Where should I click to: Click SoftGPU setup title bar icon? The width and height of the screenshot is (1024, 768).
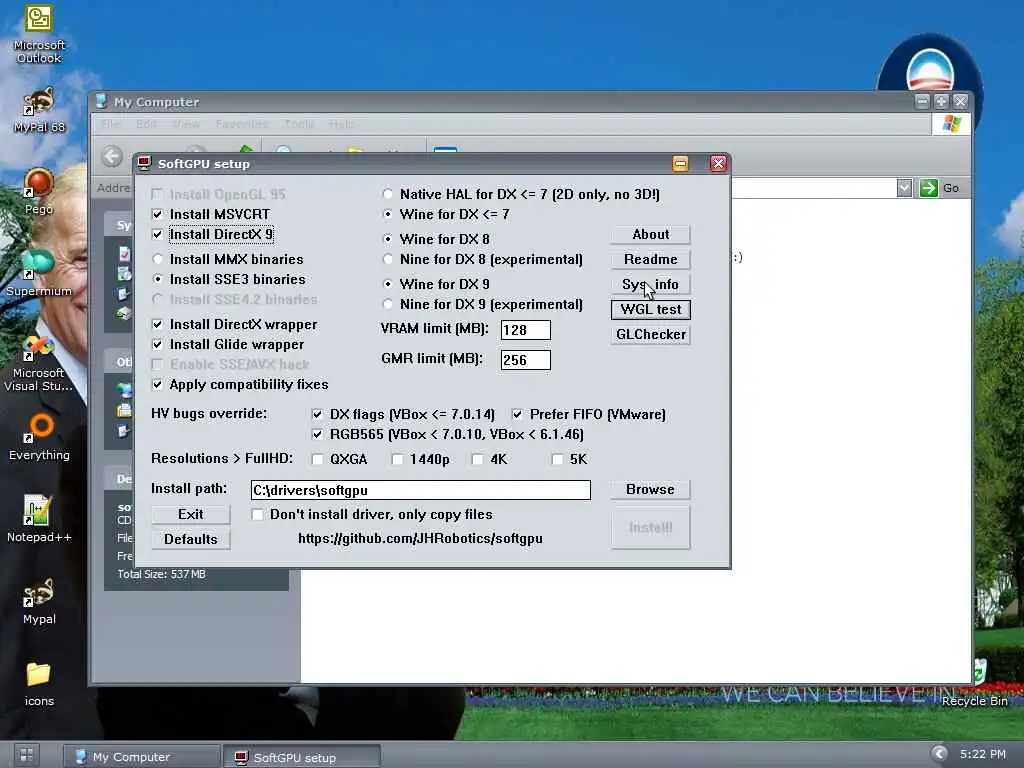click(x=144, y=163)
